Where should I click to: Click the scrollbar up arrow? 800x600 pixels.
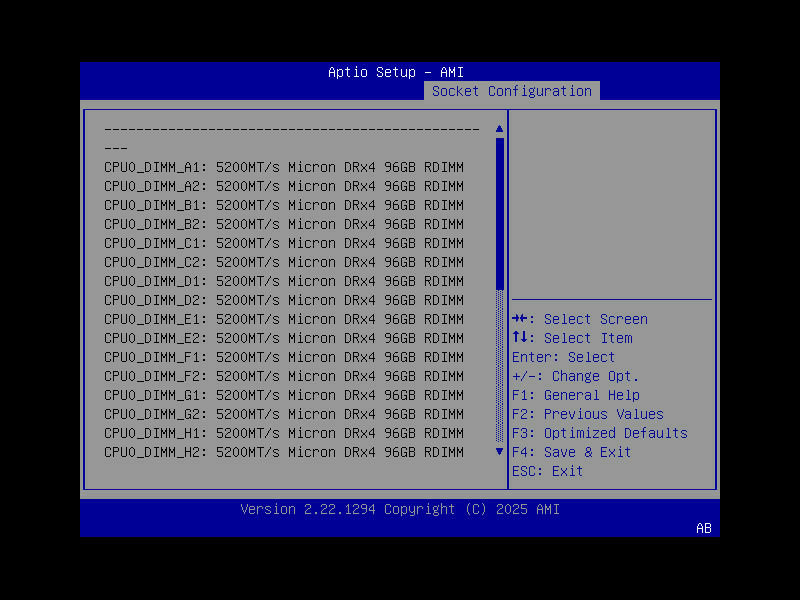click(x=499, y=128)
